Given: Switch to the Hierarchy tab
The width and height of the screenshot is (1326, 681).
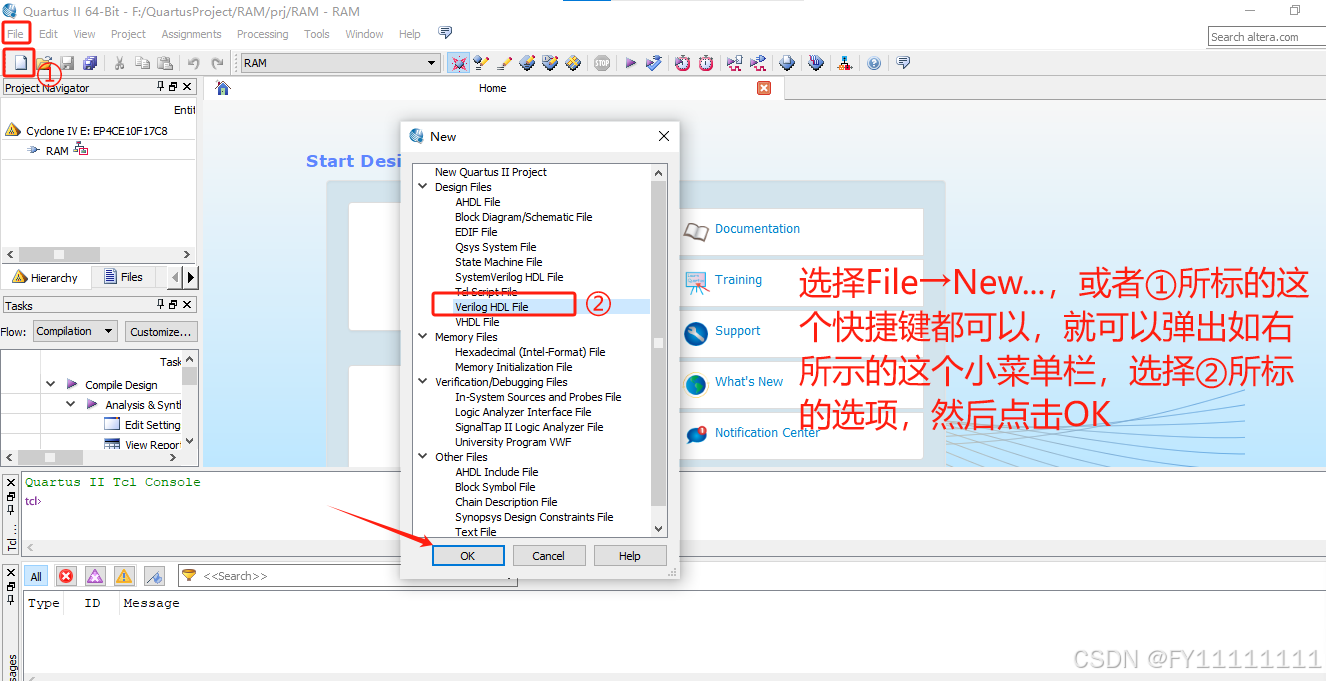Looking at the screenshot, I should [x=45, y=277].
